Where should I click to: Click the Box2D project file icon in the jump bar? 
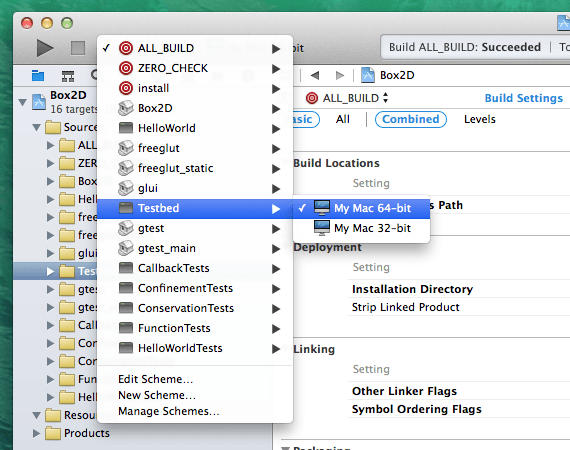tap(368, 75)
